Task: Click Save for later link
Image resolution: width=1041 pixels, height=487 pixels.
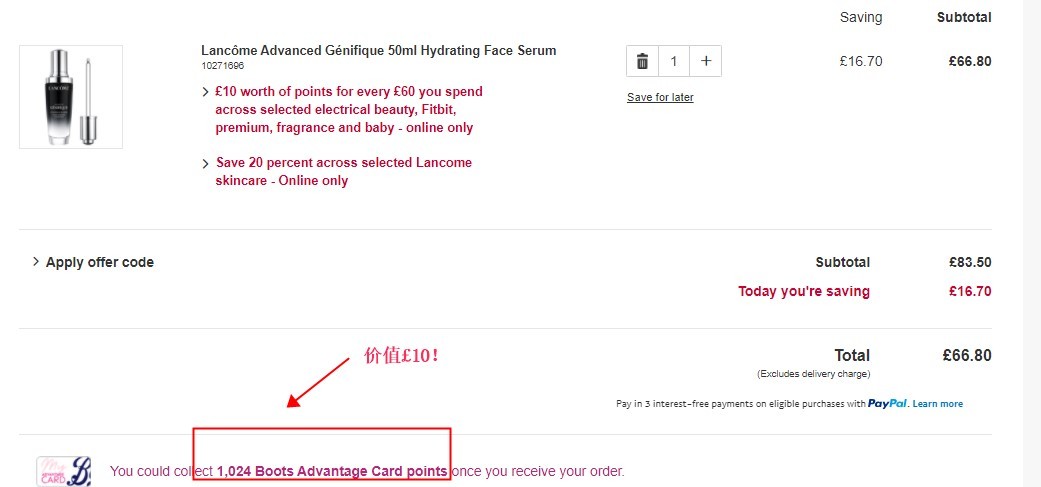Action: click(660, 98)
